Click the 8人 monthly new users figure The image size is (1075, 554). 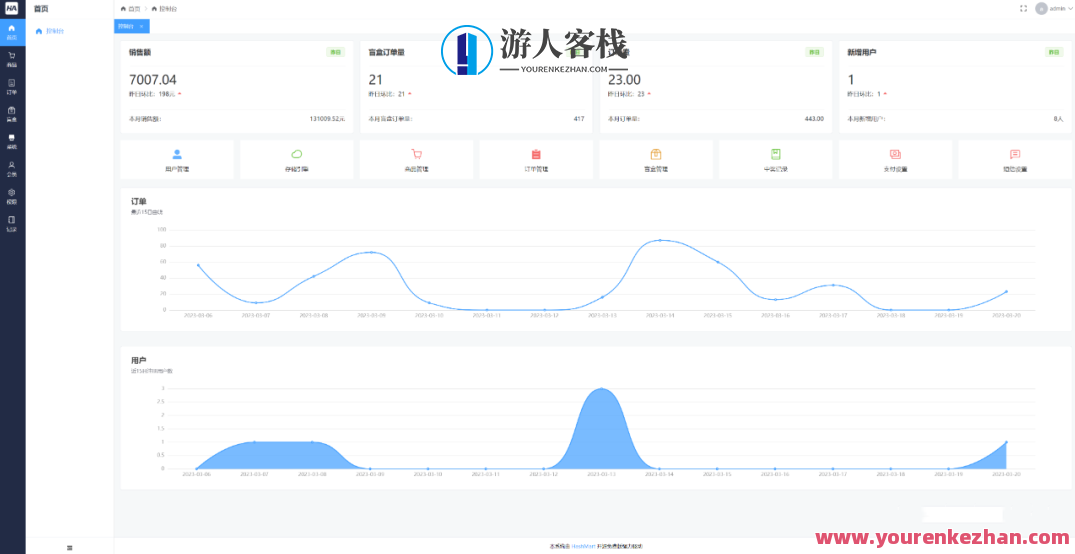1058,119
